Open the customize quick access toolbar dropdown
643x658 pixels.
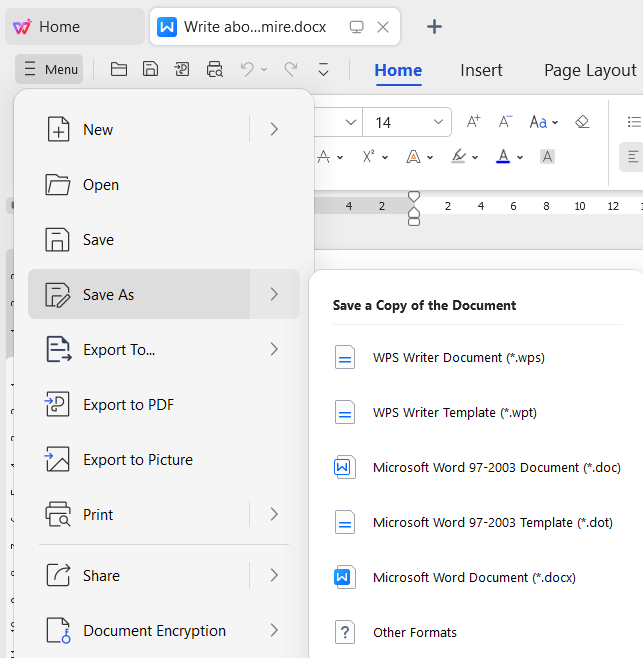click(323, 69)
